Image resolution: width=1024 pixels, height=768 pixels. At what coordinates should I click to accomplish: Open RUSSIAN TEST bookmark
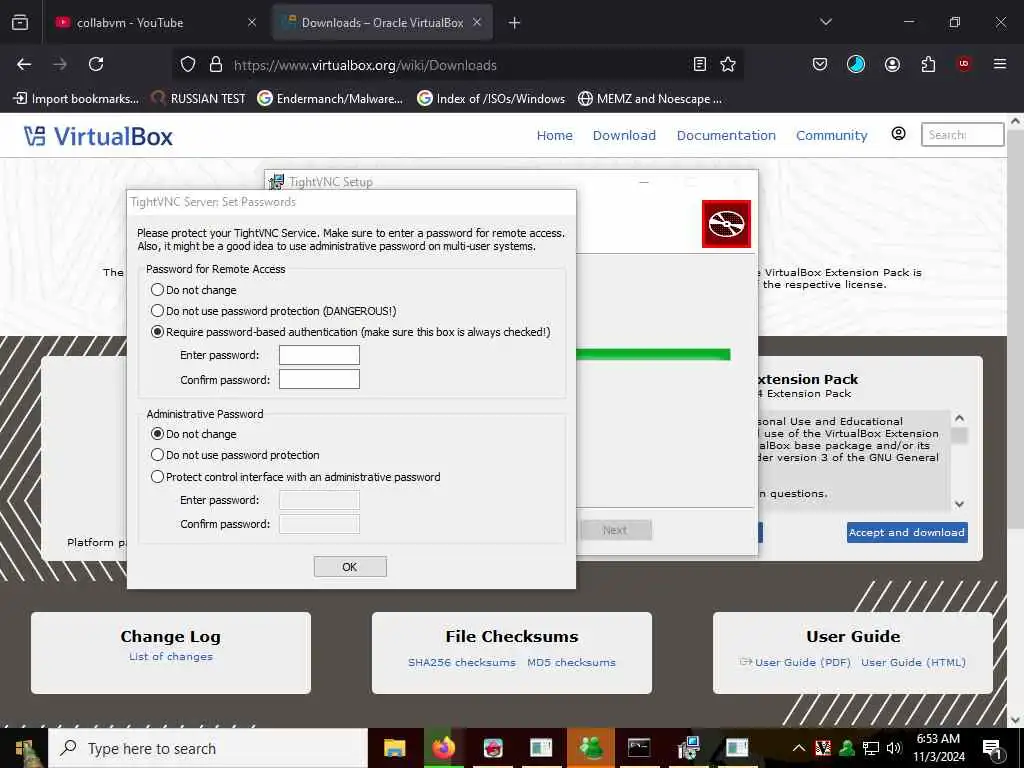(198, 99)
